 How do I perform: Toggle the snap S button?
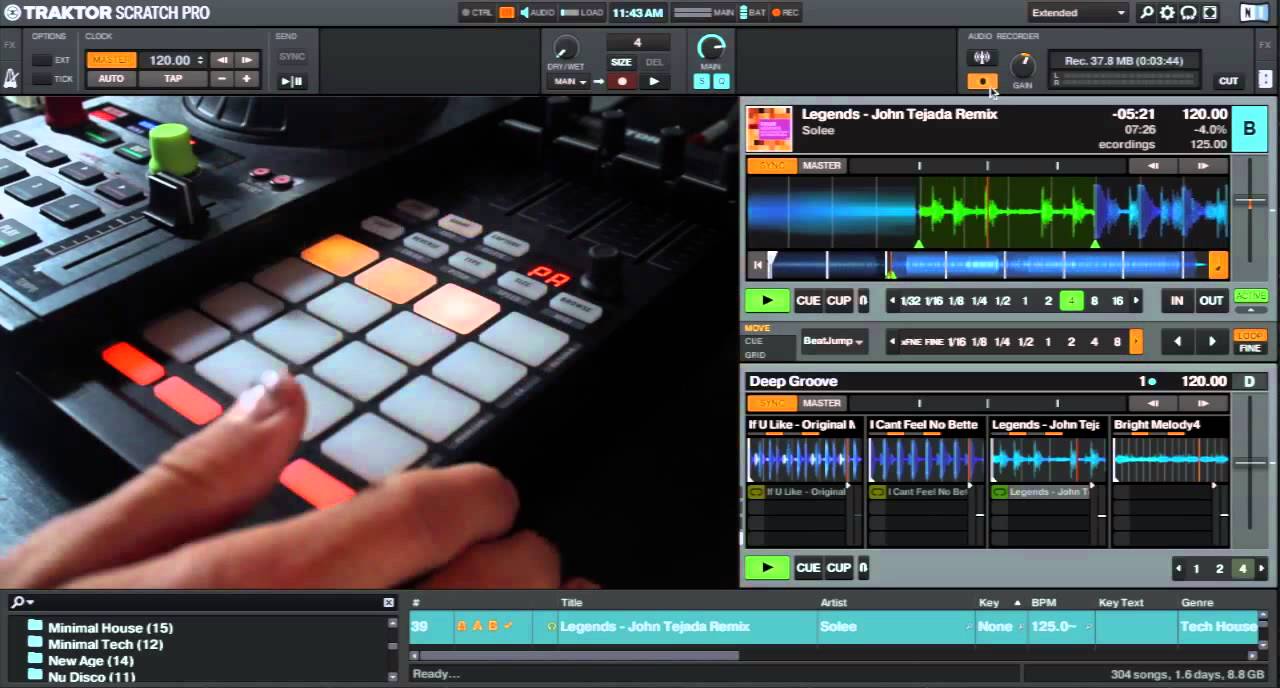[702, 81]
